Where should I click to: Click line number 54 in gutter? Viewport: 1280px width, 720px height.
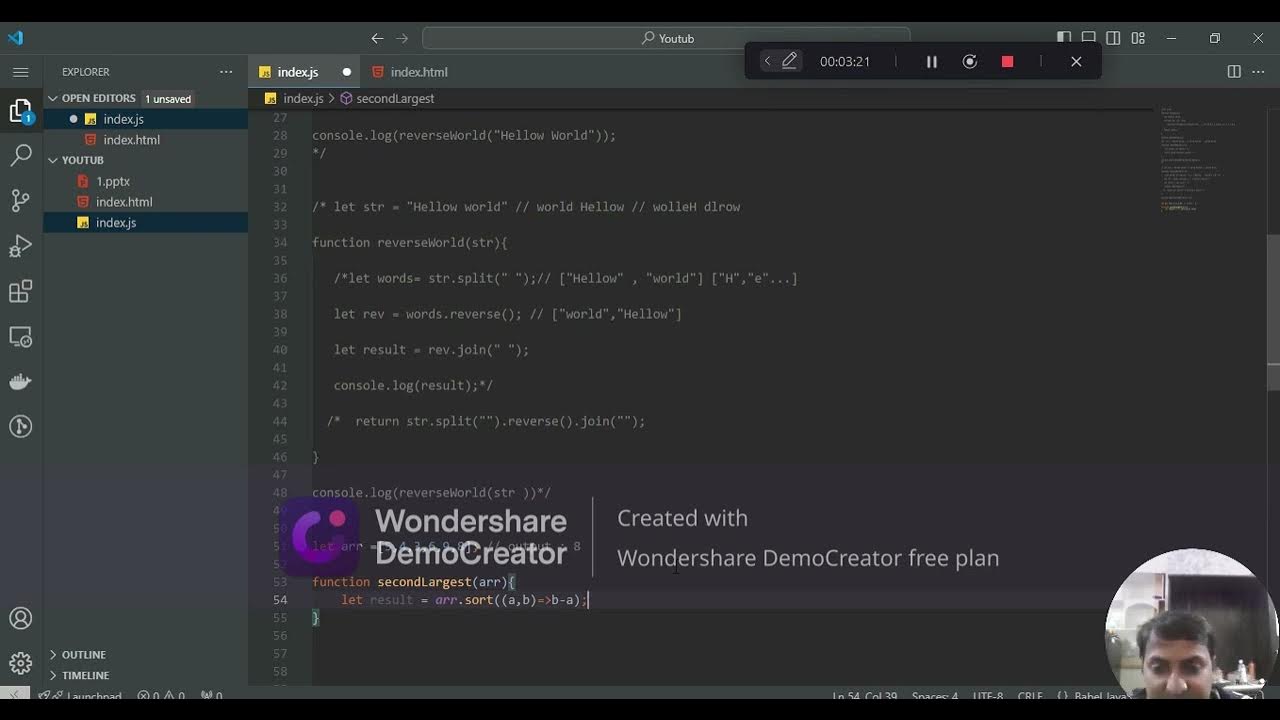pos(280,600)
